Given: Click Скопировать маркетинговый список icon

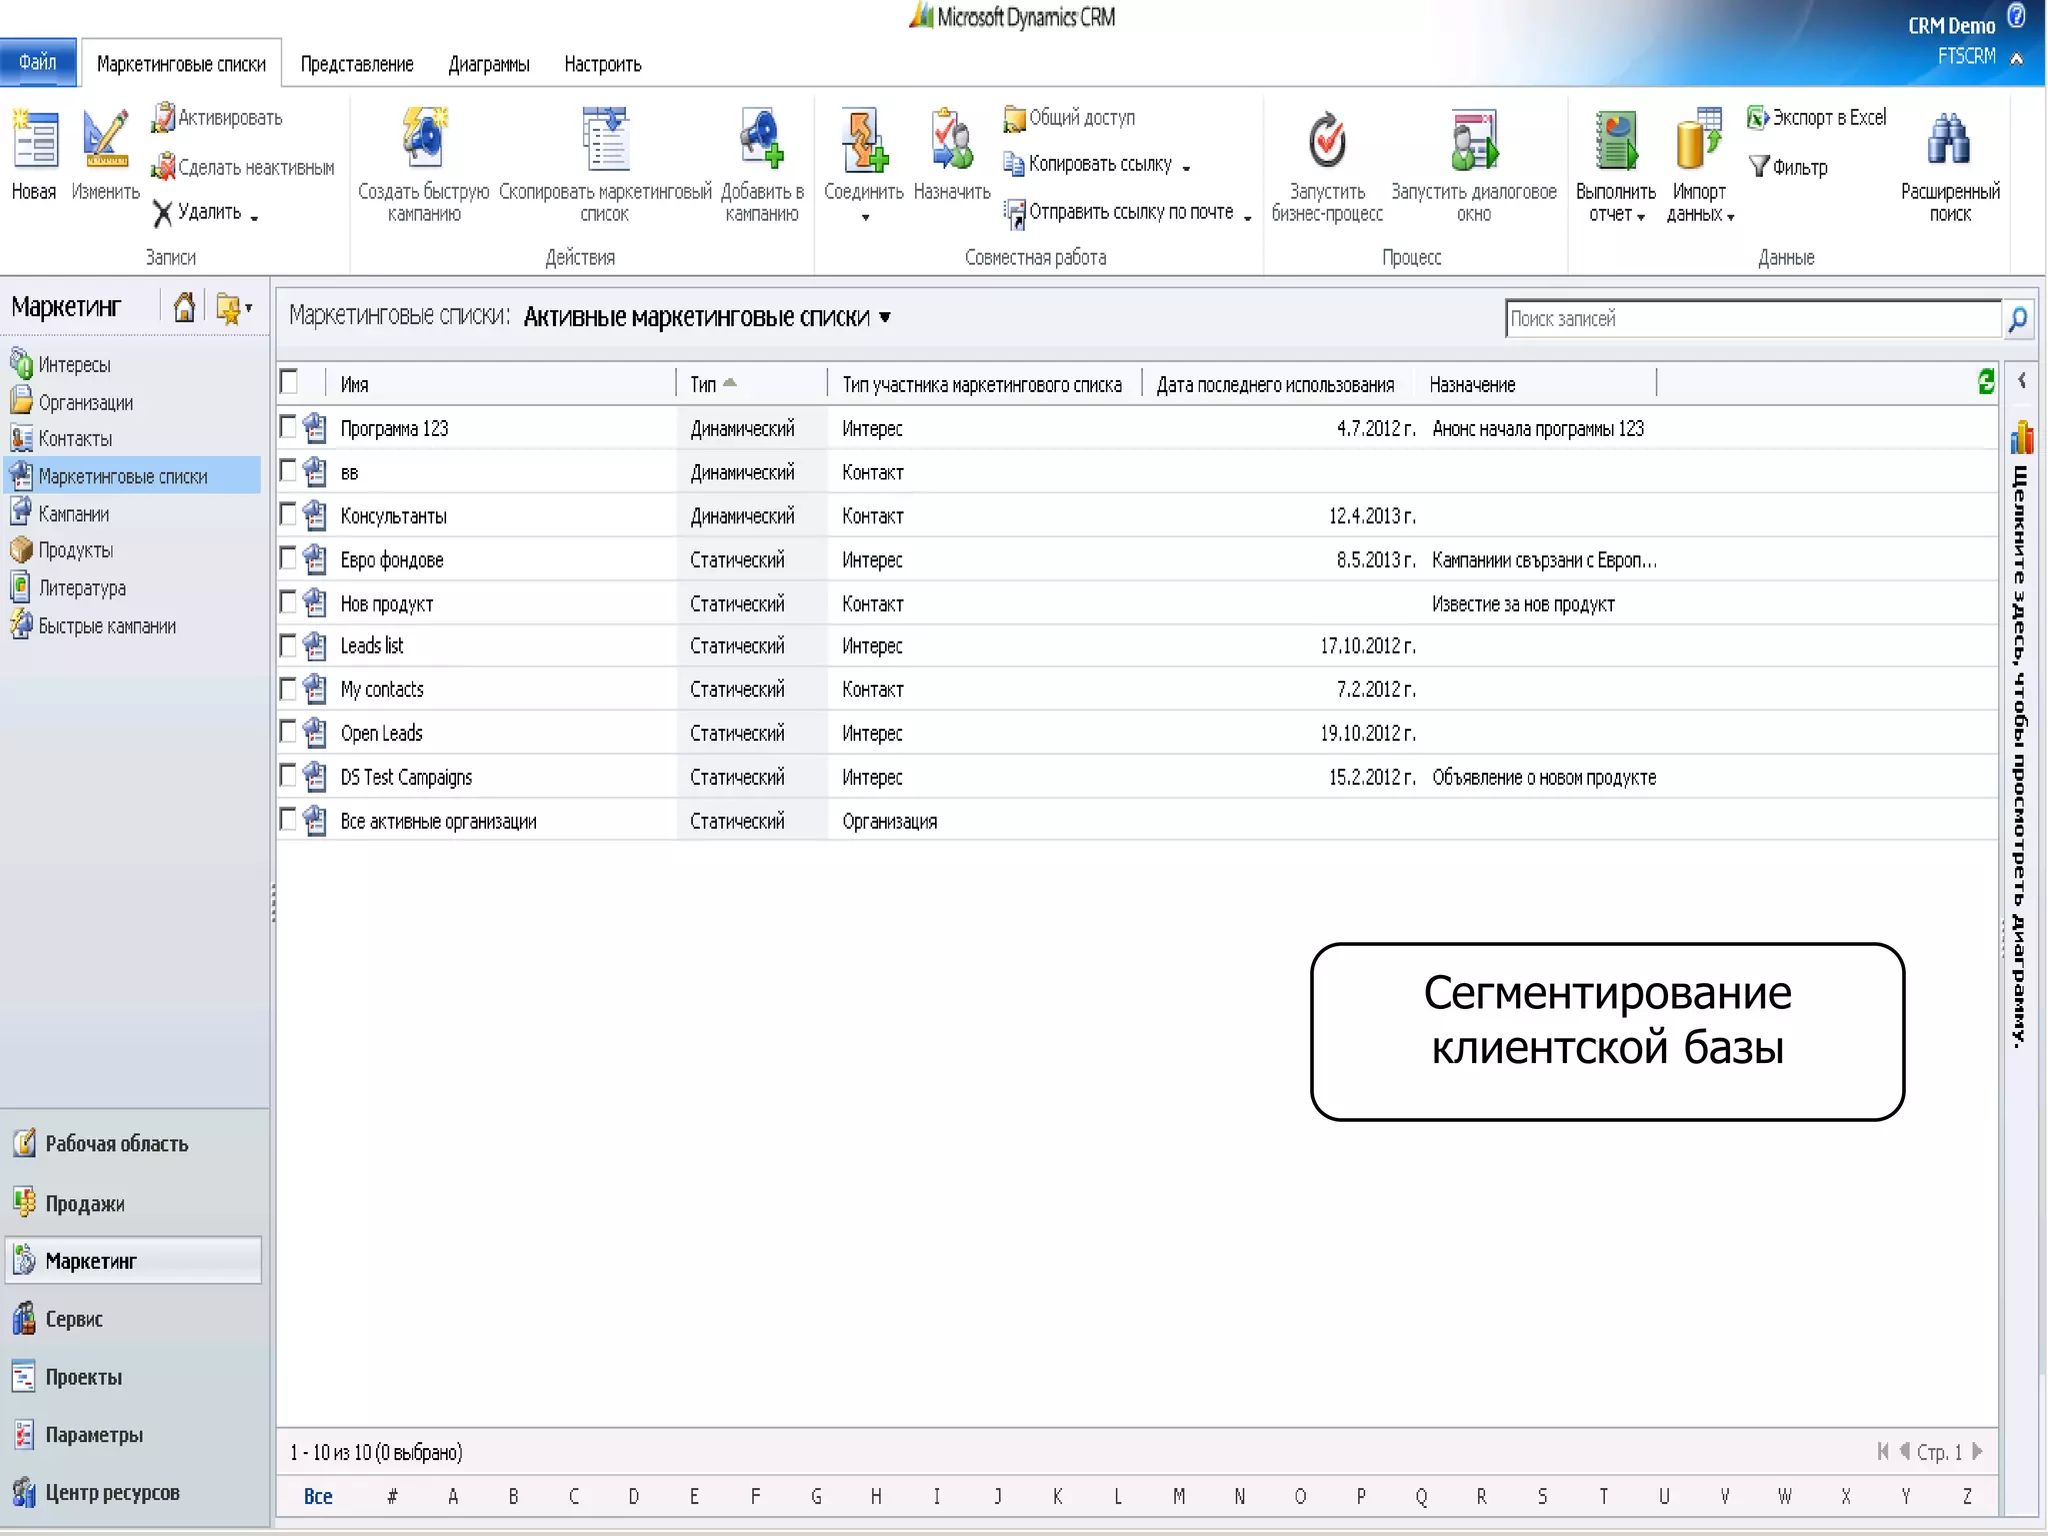Looking at the screenshot, I should [605, 139].
